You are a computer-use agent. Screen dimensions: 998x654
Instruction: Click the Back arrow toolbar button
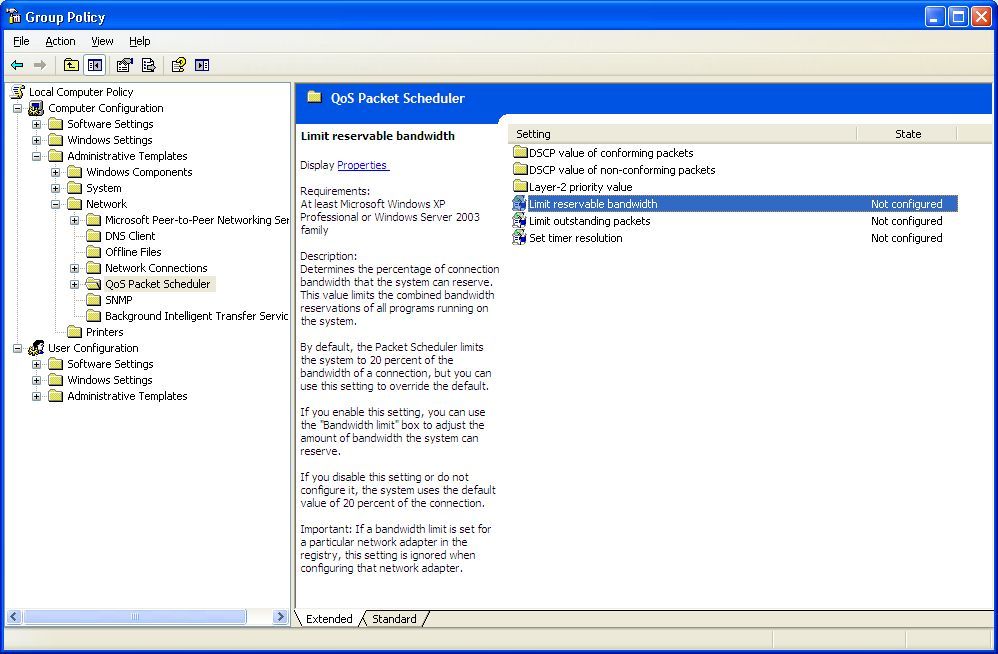coord(17,65)
